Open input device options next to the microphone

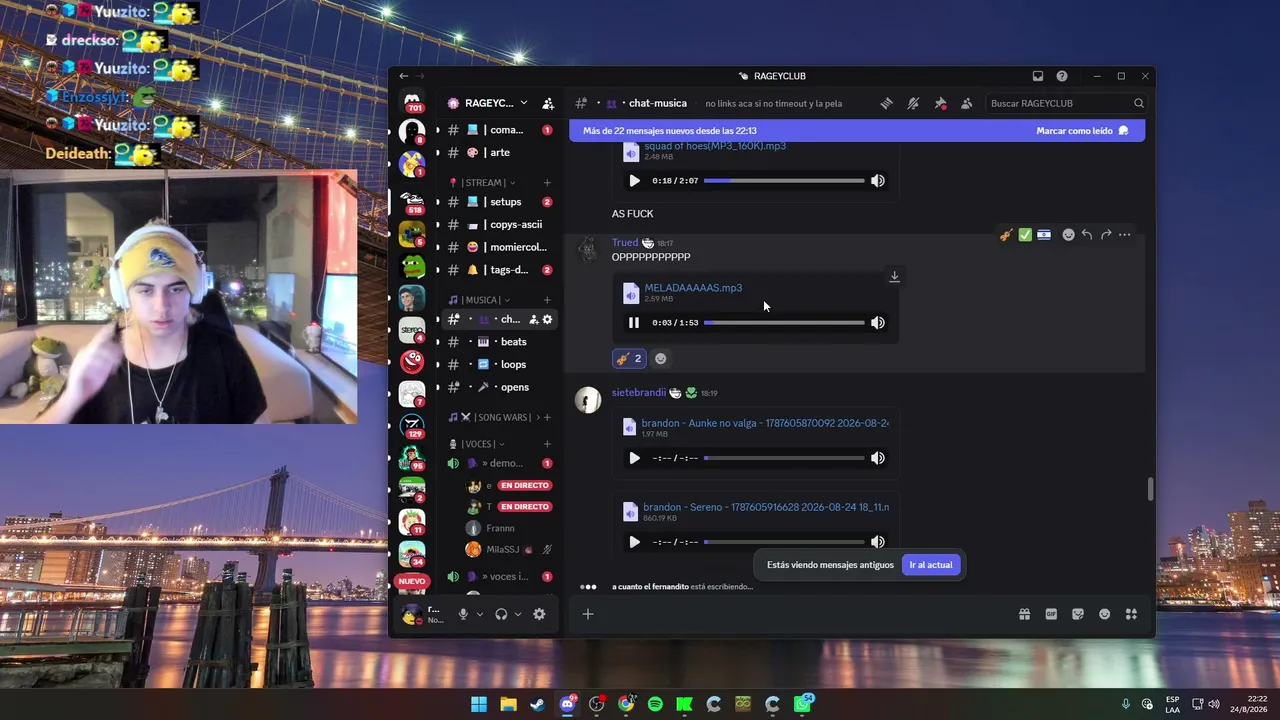pyautogui.click(x=480, y=614)
